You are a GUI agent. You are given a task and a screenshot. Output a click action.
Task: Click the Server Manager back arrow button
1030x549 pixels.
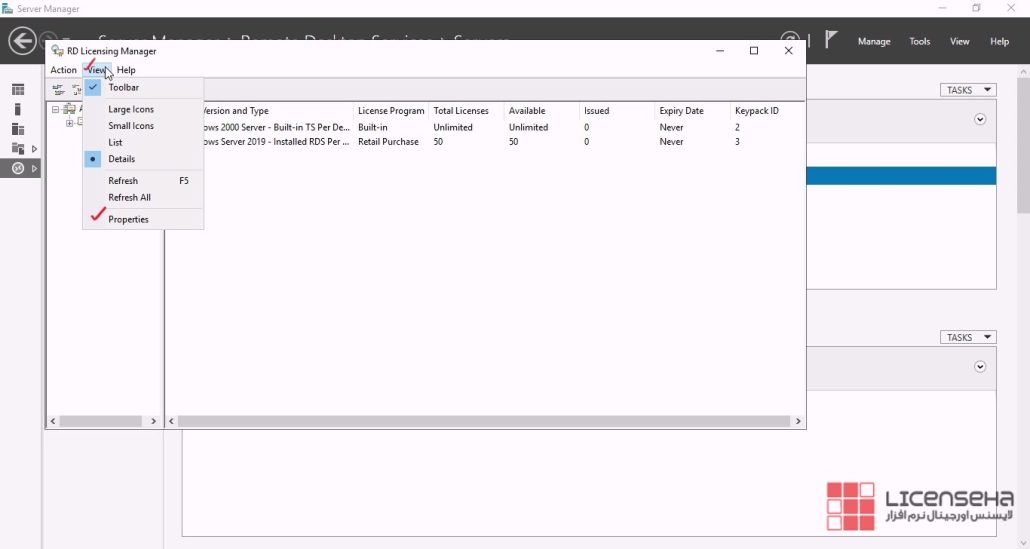click(x=22, y=41)
